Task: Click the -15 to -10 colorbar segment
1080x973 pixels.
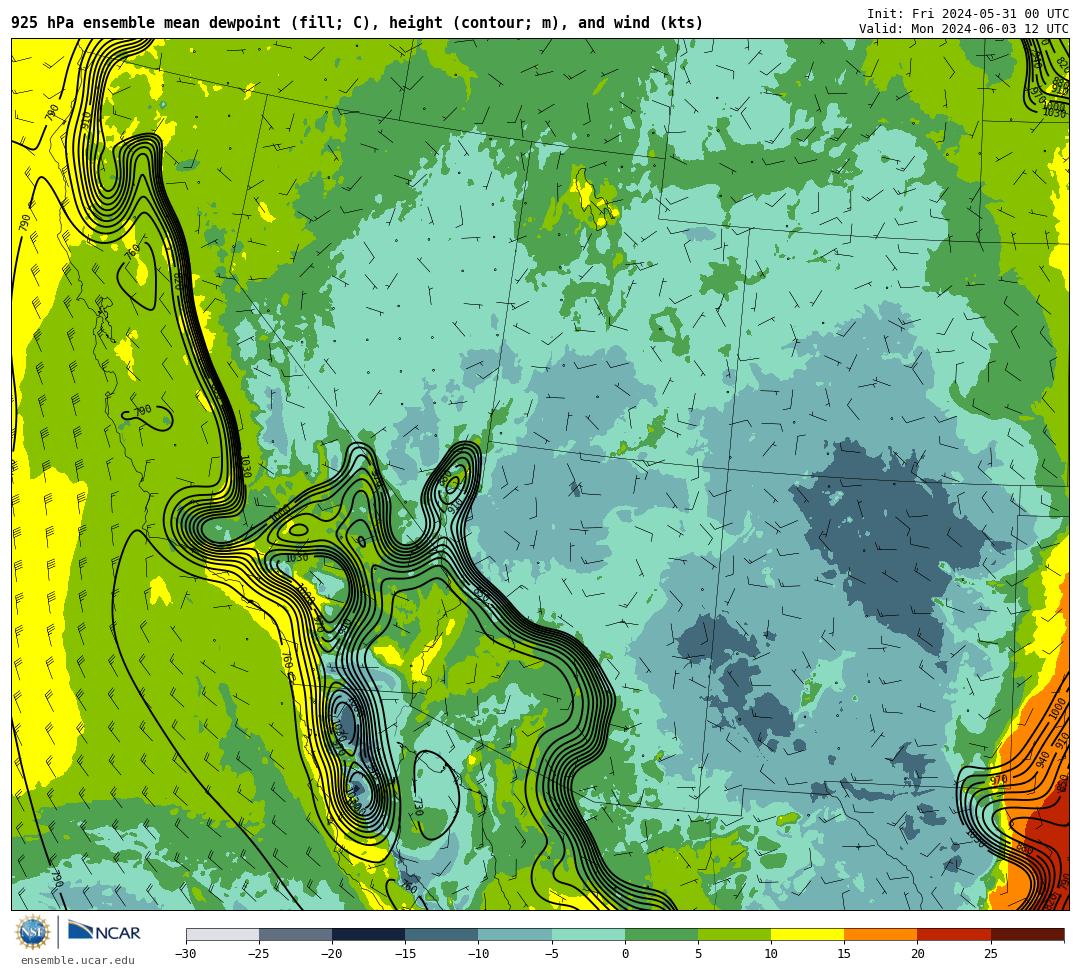Action: pos(442,934)
